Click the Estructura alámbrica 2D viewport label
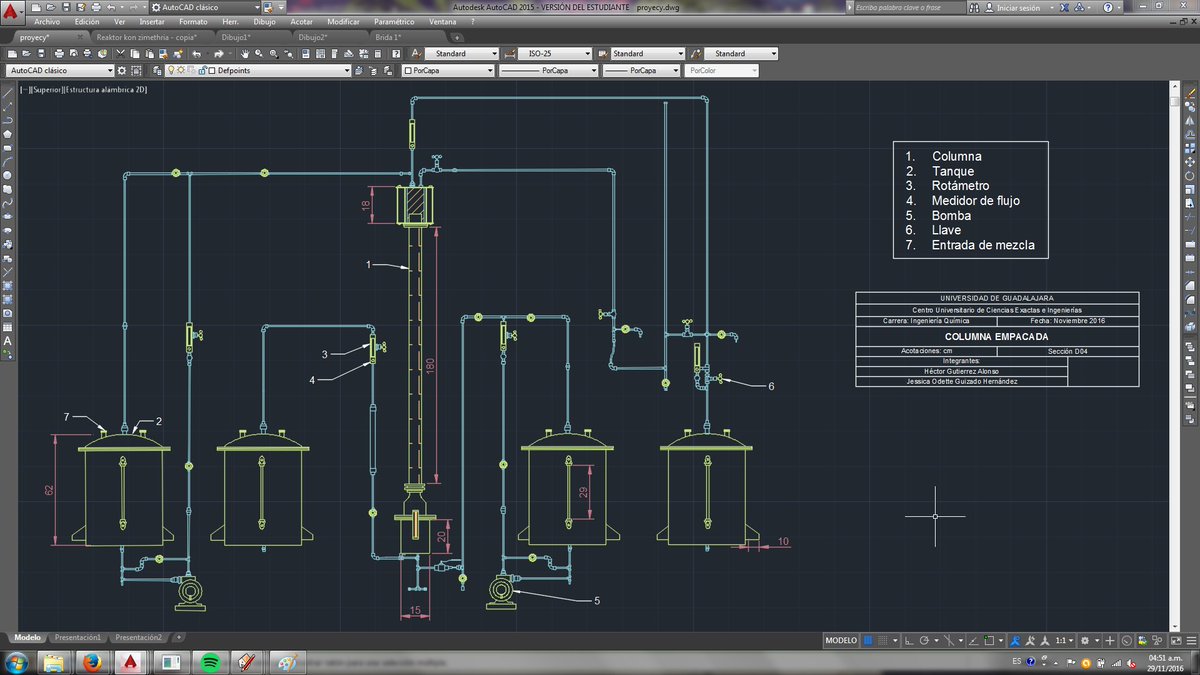The height and width of the screenshot is (675, 1200). (105, 89)
